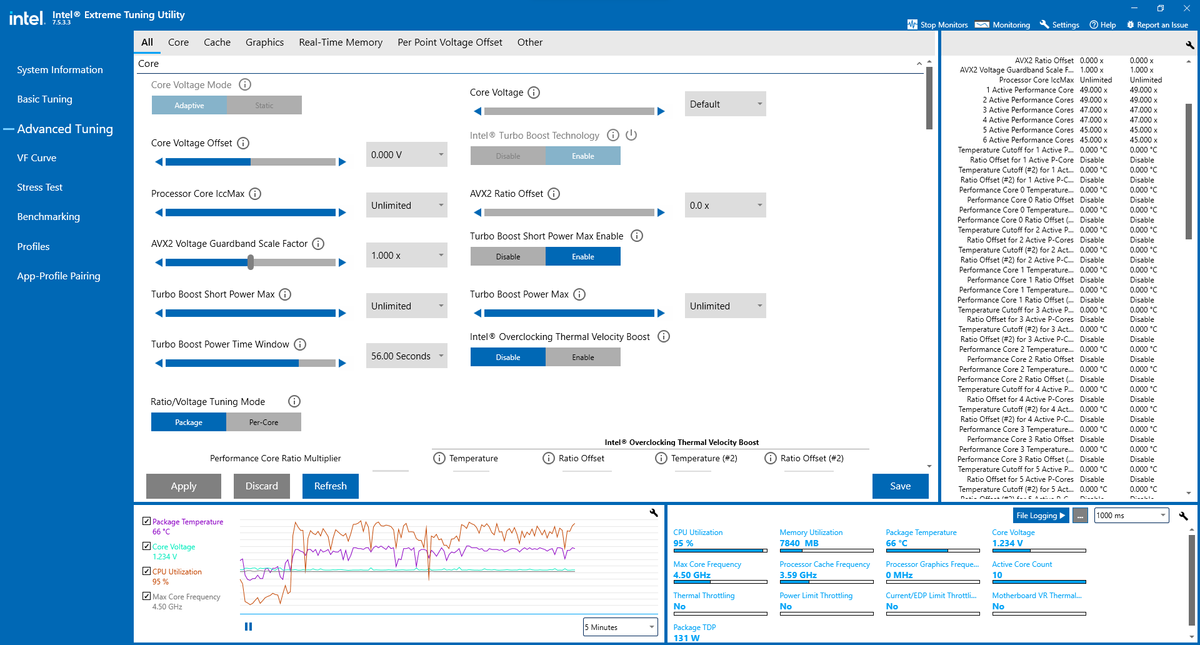Start File Logging
This screenshot has width=1200, height=645.
click(x=1040, y=515)
